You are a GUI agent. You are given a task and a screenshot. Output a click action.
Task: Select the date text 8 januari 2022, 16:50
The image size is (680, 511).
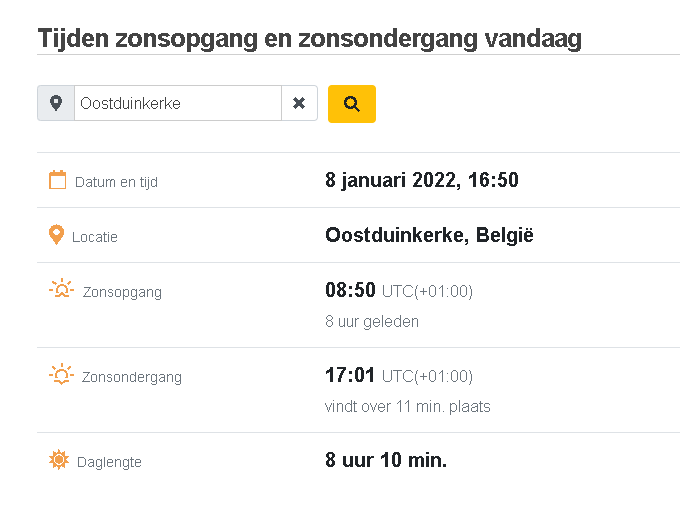[x=422, y=180]
